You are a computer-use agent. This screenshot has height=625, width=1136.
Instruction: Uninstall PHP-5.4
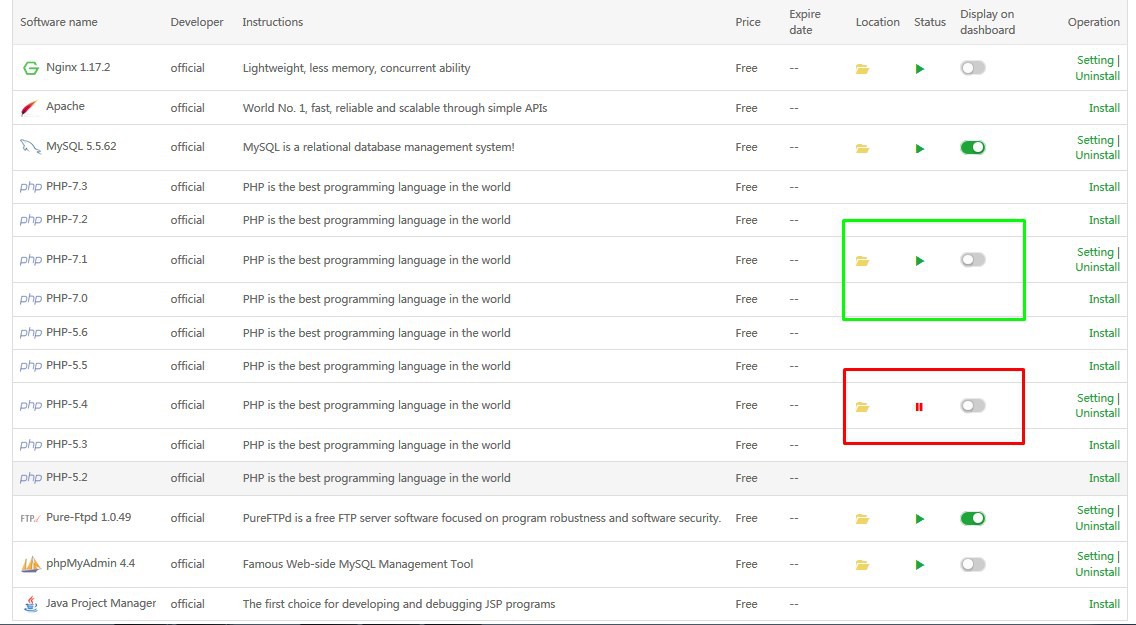(1098, 414)
